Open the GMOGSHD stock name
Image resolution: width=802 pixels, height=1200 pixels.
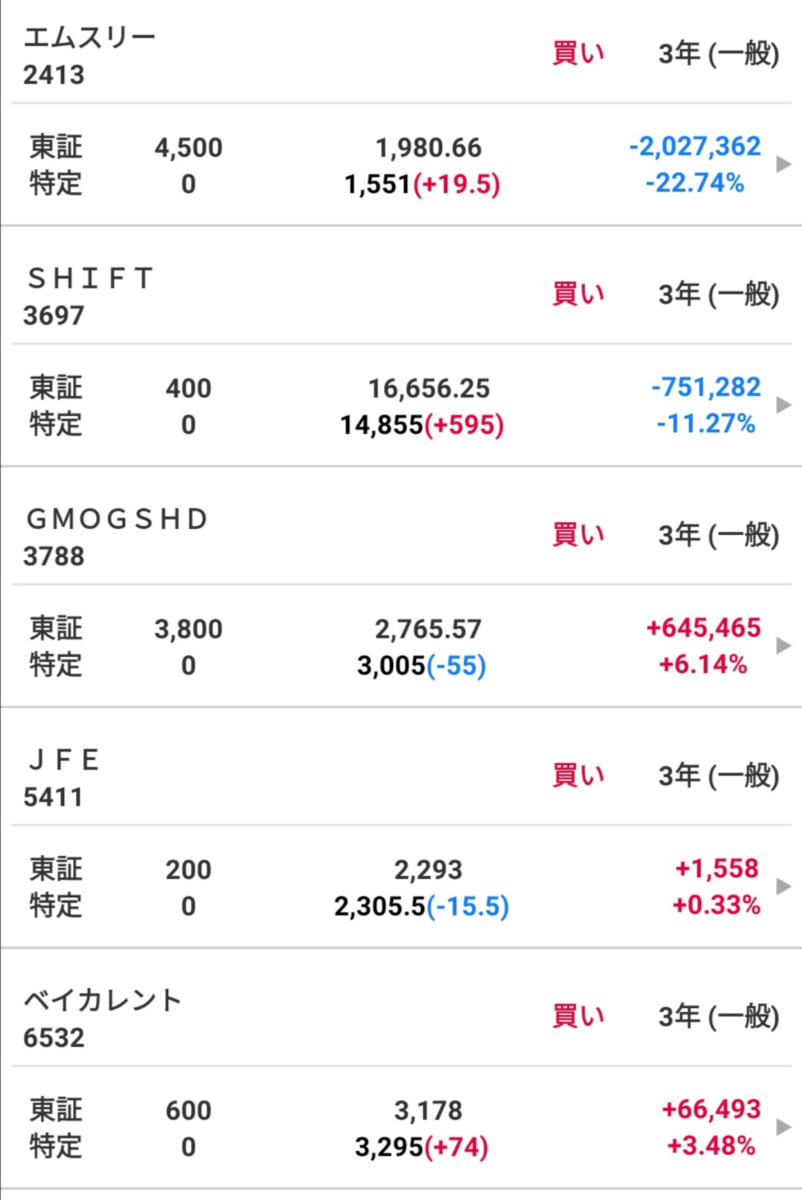click(116, 520)
